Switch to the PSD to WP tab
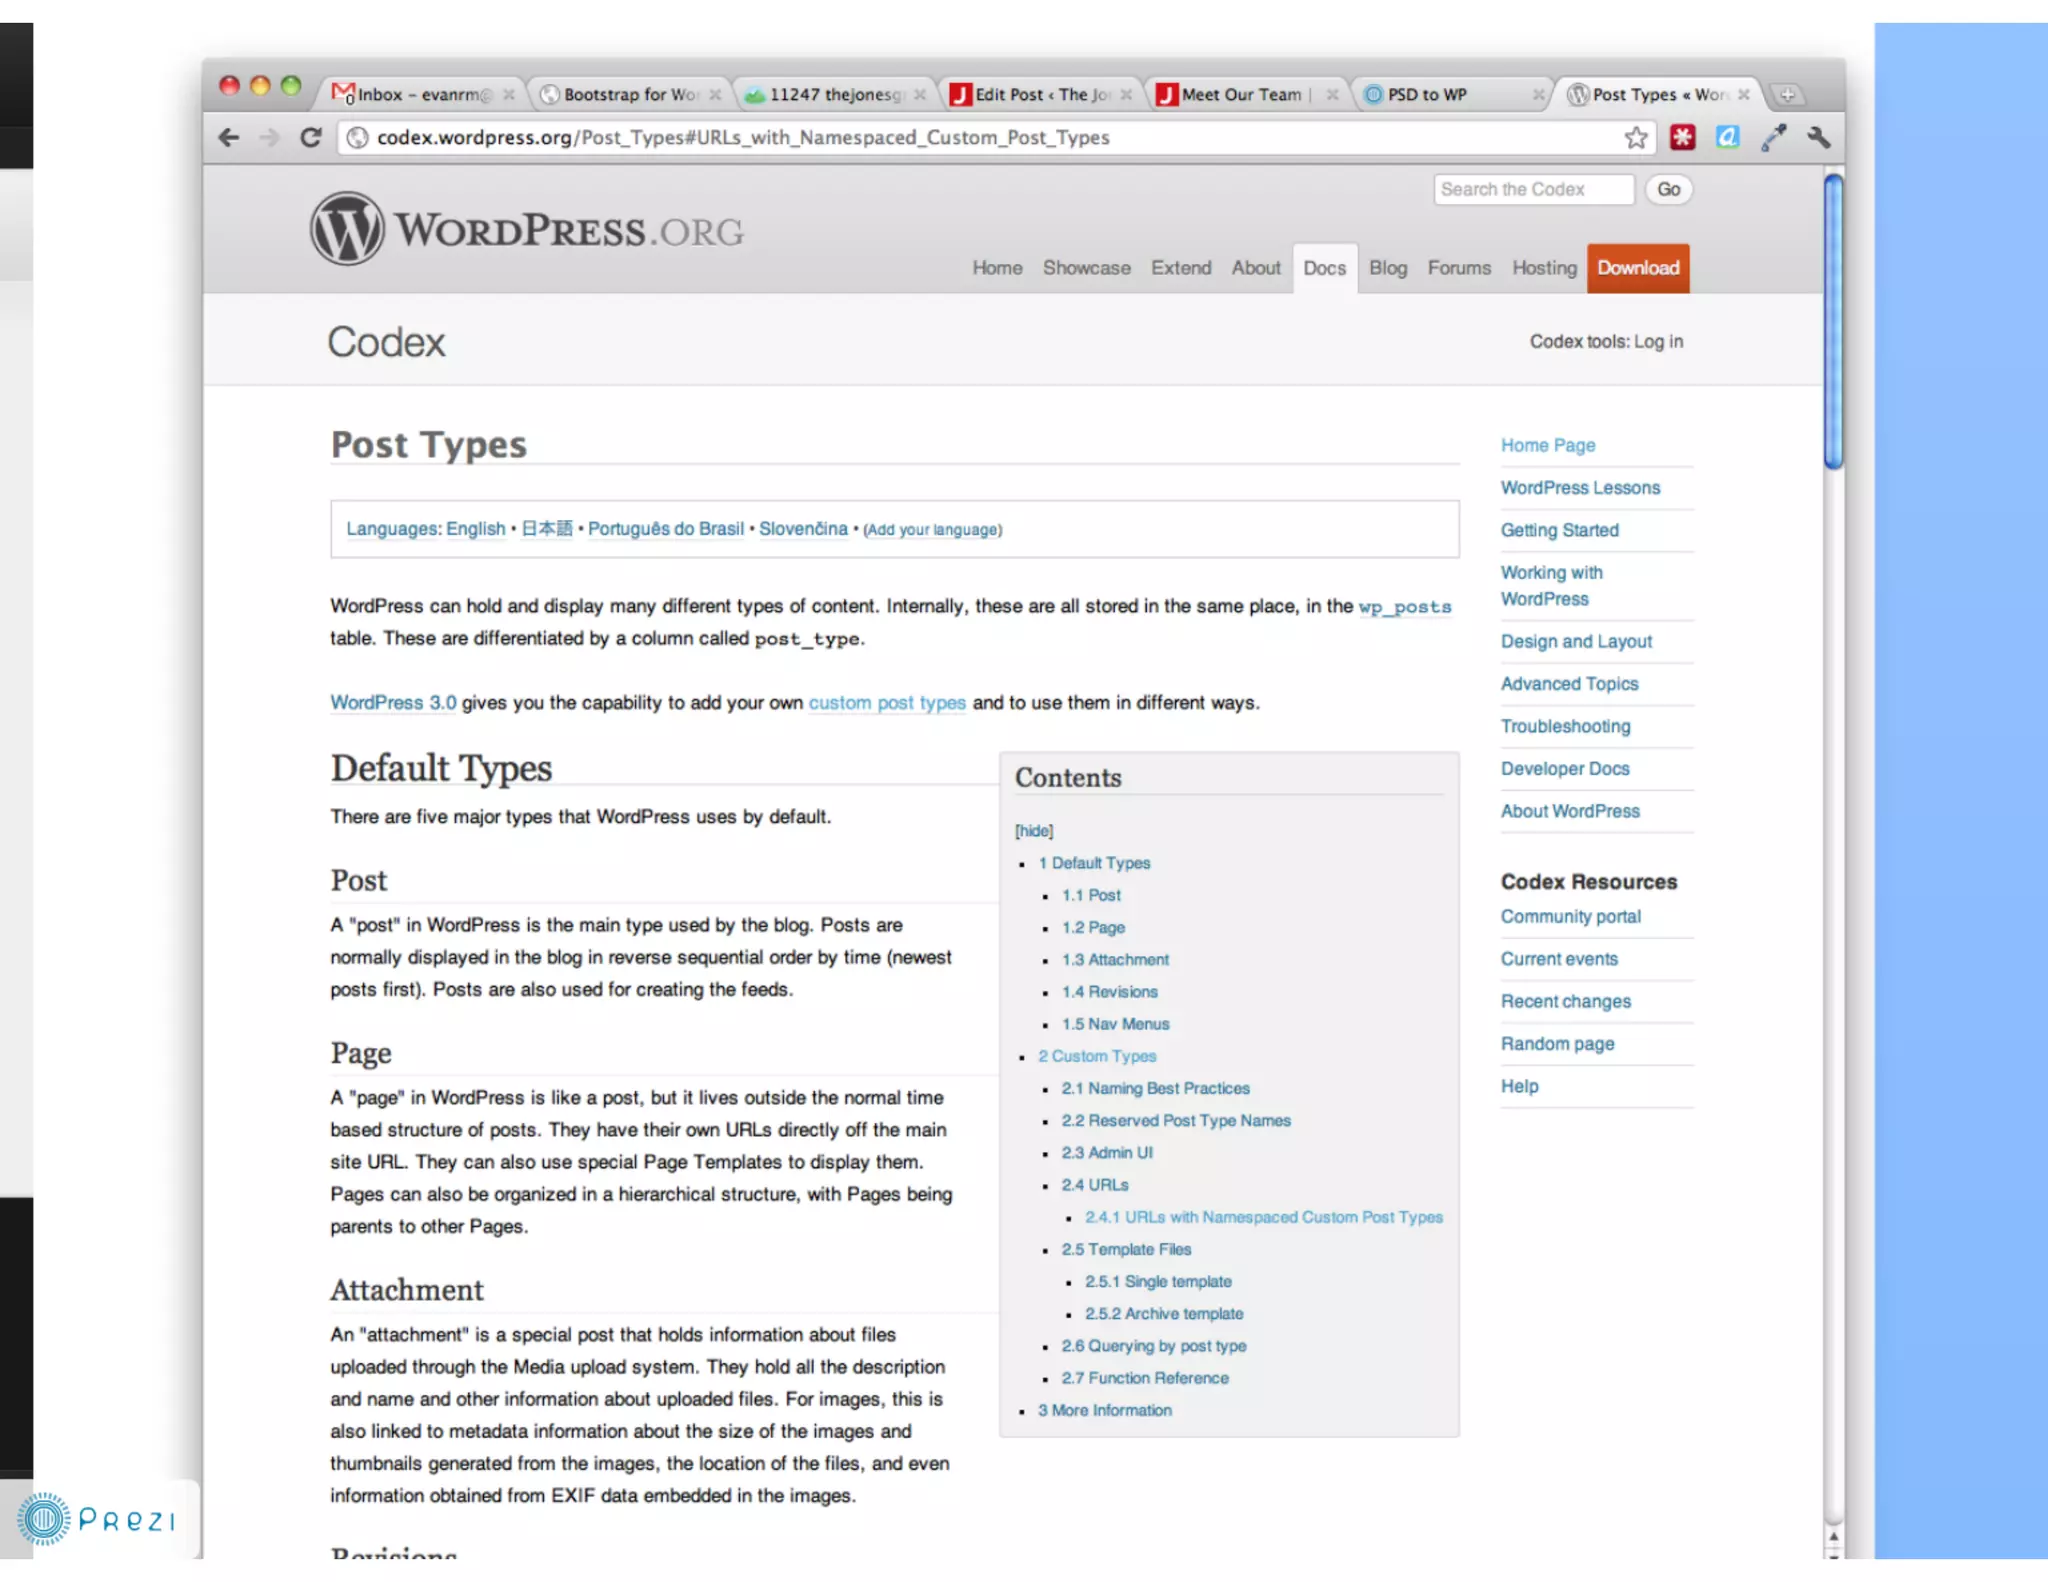The width and height of the screenshot is (2048, 1582). tap(1451, 94)
